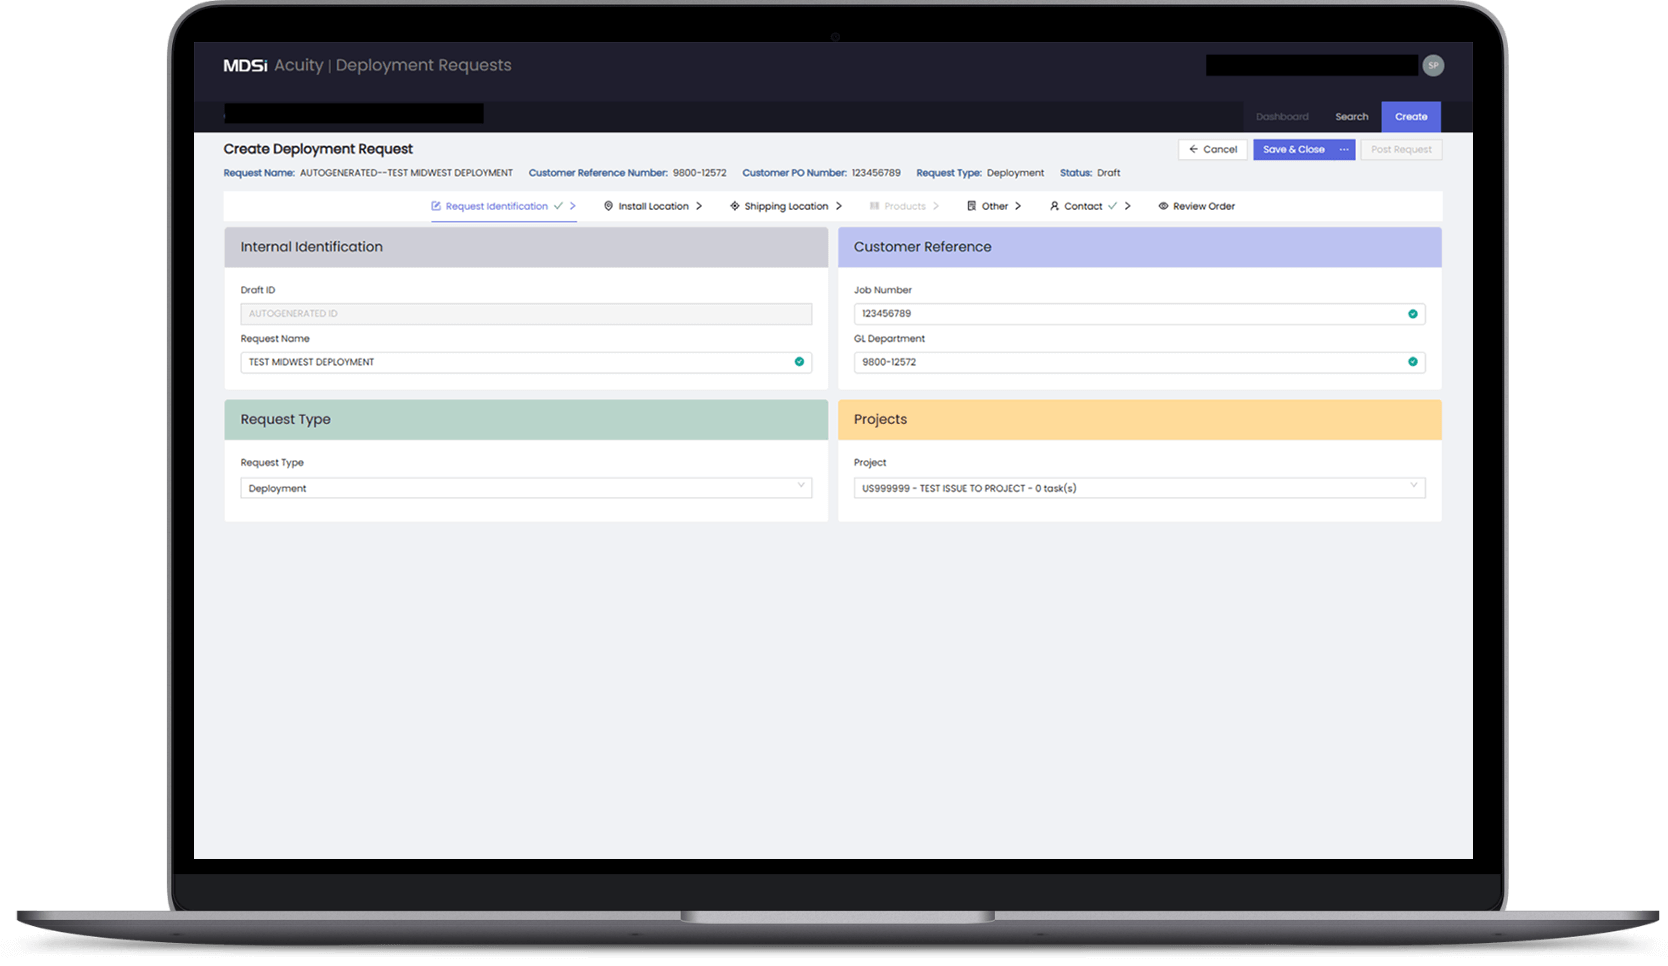
Task: Go to the Products step
Action: coord(904,206)
